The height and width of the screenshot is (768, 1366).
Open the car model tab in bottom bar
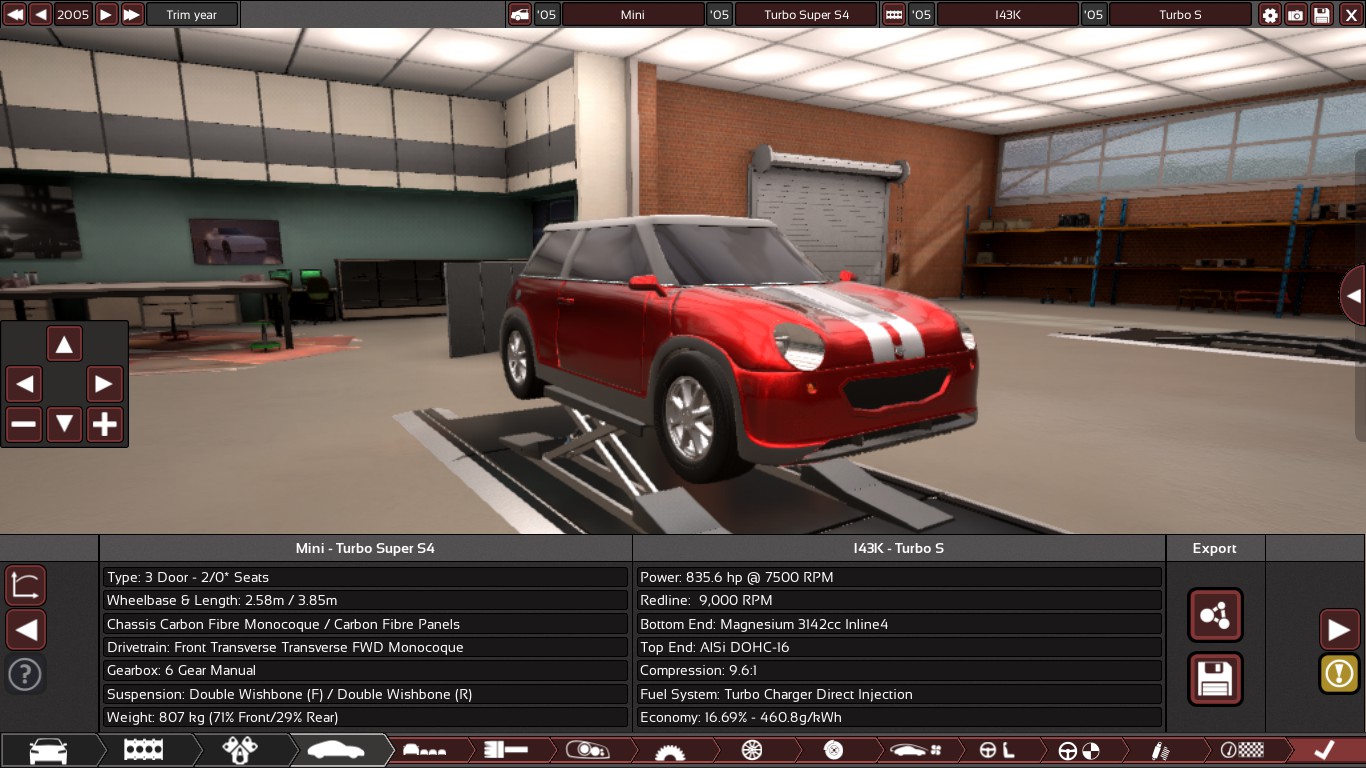[49, 750]
